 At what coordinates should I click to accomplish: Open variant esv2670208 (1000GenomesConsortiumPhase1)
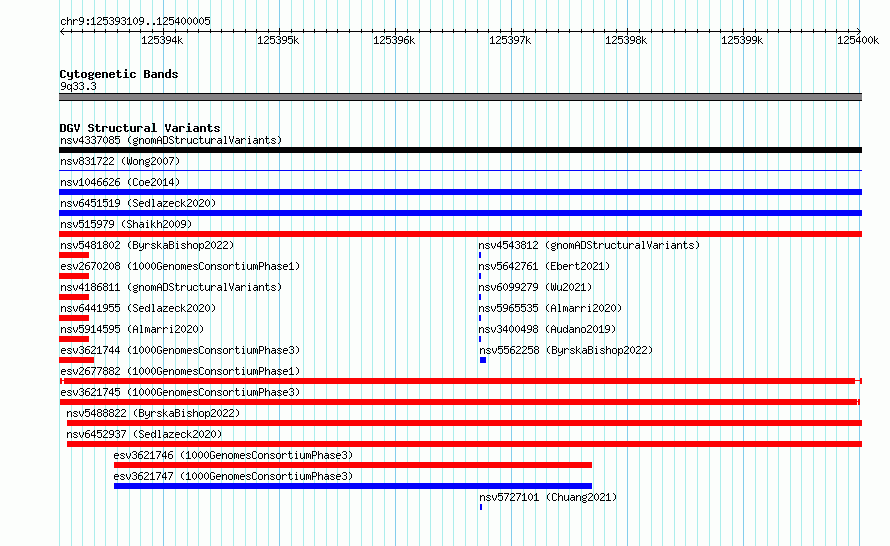click(x=180, y=266)
